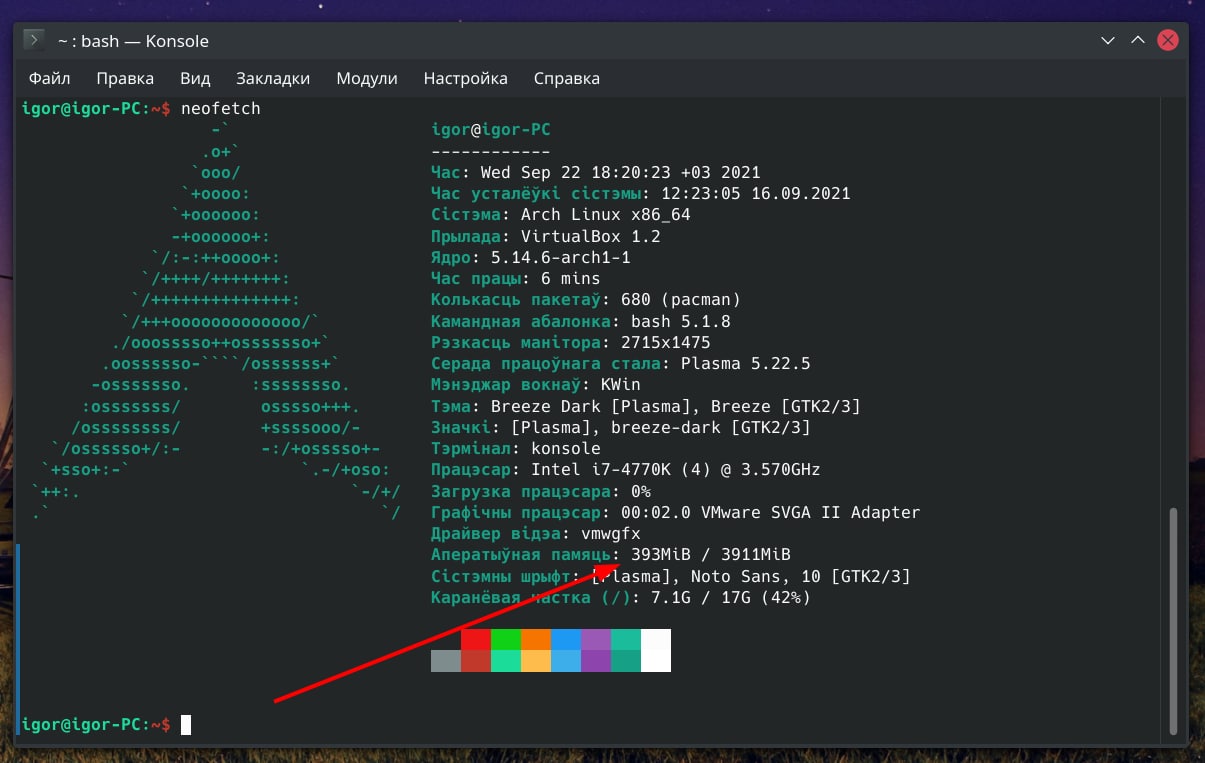Open the Модули menu
The height and width of the screenshot is (763, 1205).
[x=367, y=78]
